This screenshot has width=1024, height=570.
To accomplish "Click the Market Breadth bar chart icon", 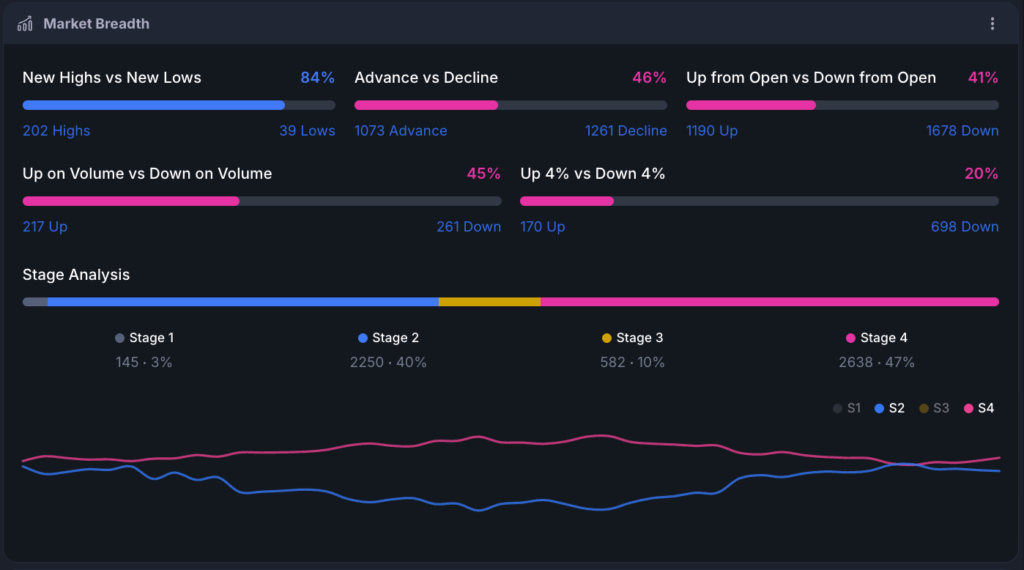I will [x=25, y=24].
